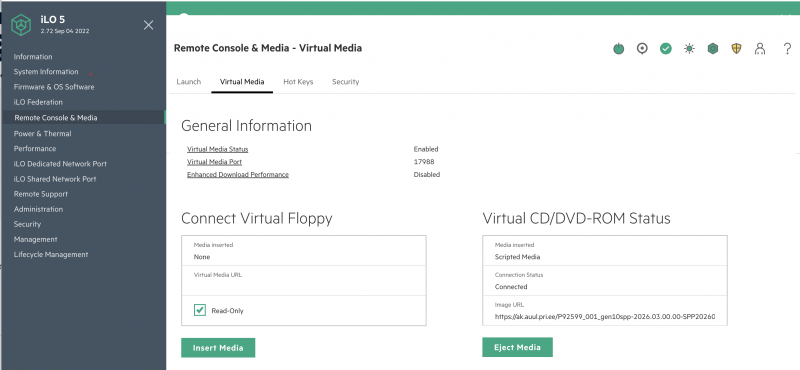Go to Firmware & OS Software
This screenshot has height=370, width=800.
54,87
